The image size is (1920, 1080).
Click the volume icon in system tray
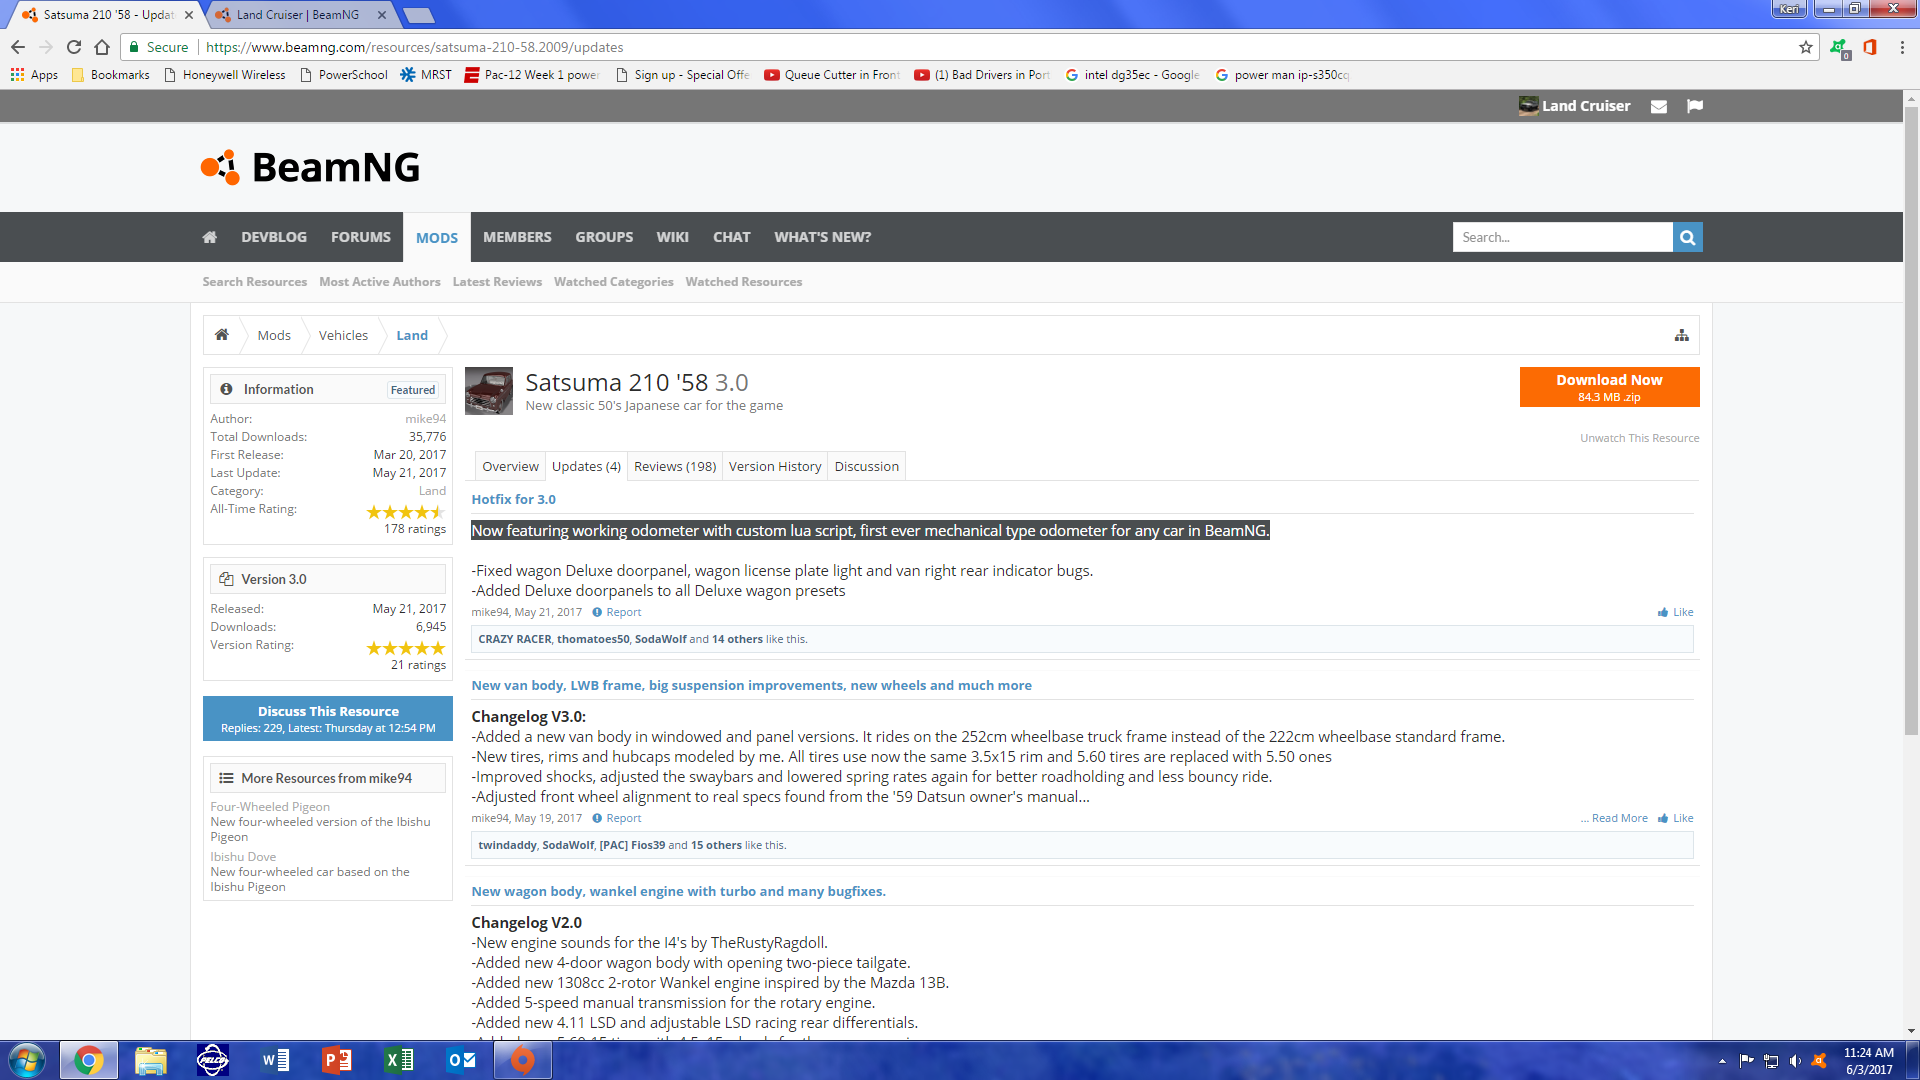(1795, 1061)
